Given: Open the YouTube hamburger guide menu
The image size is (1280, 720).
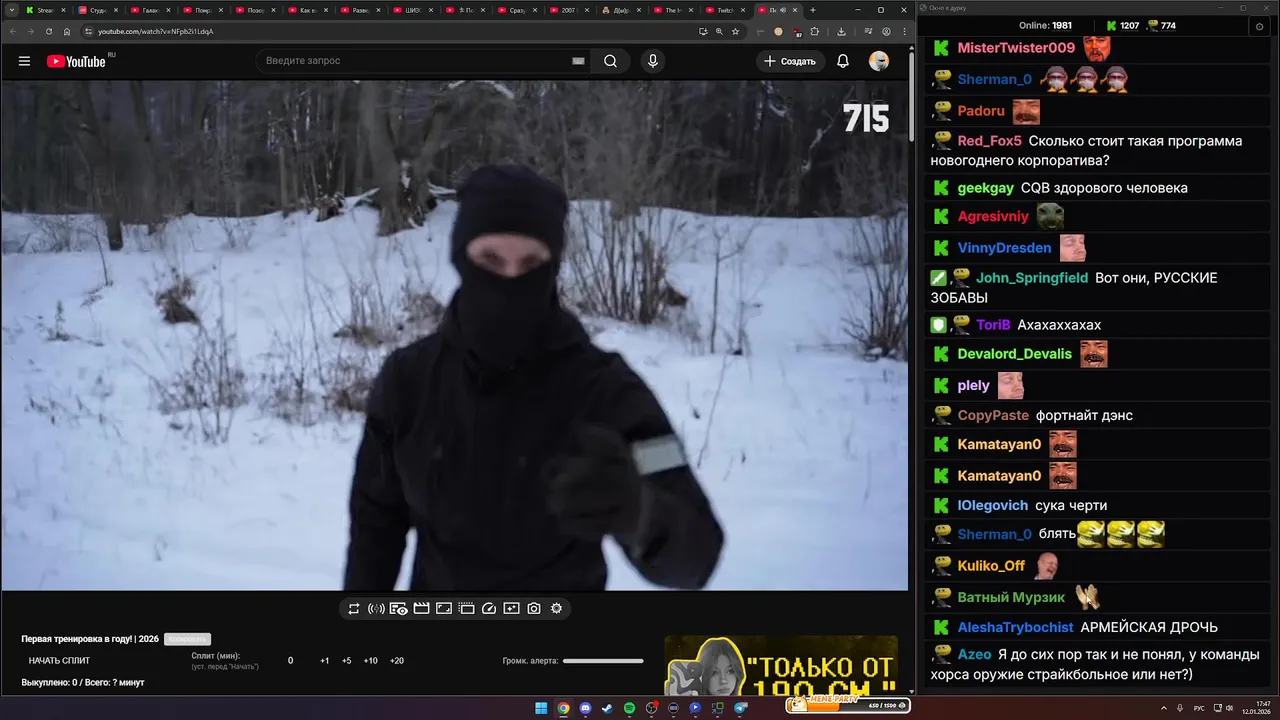Looking at the screenshot, I should tap(24, 61).
